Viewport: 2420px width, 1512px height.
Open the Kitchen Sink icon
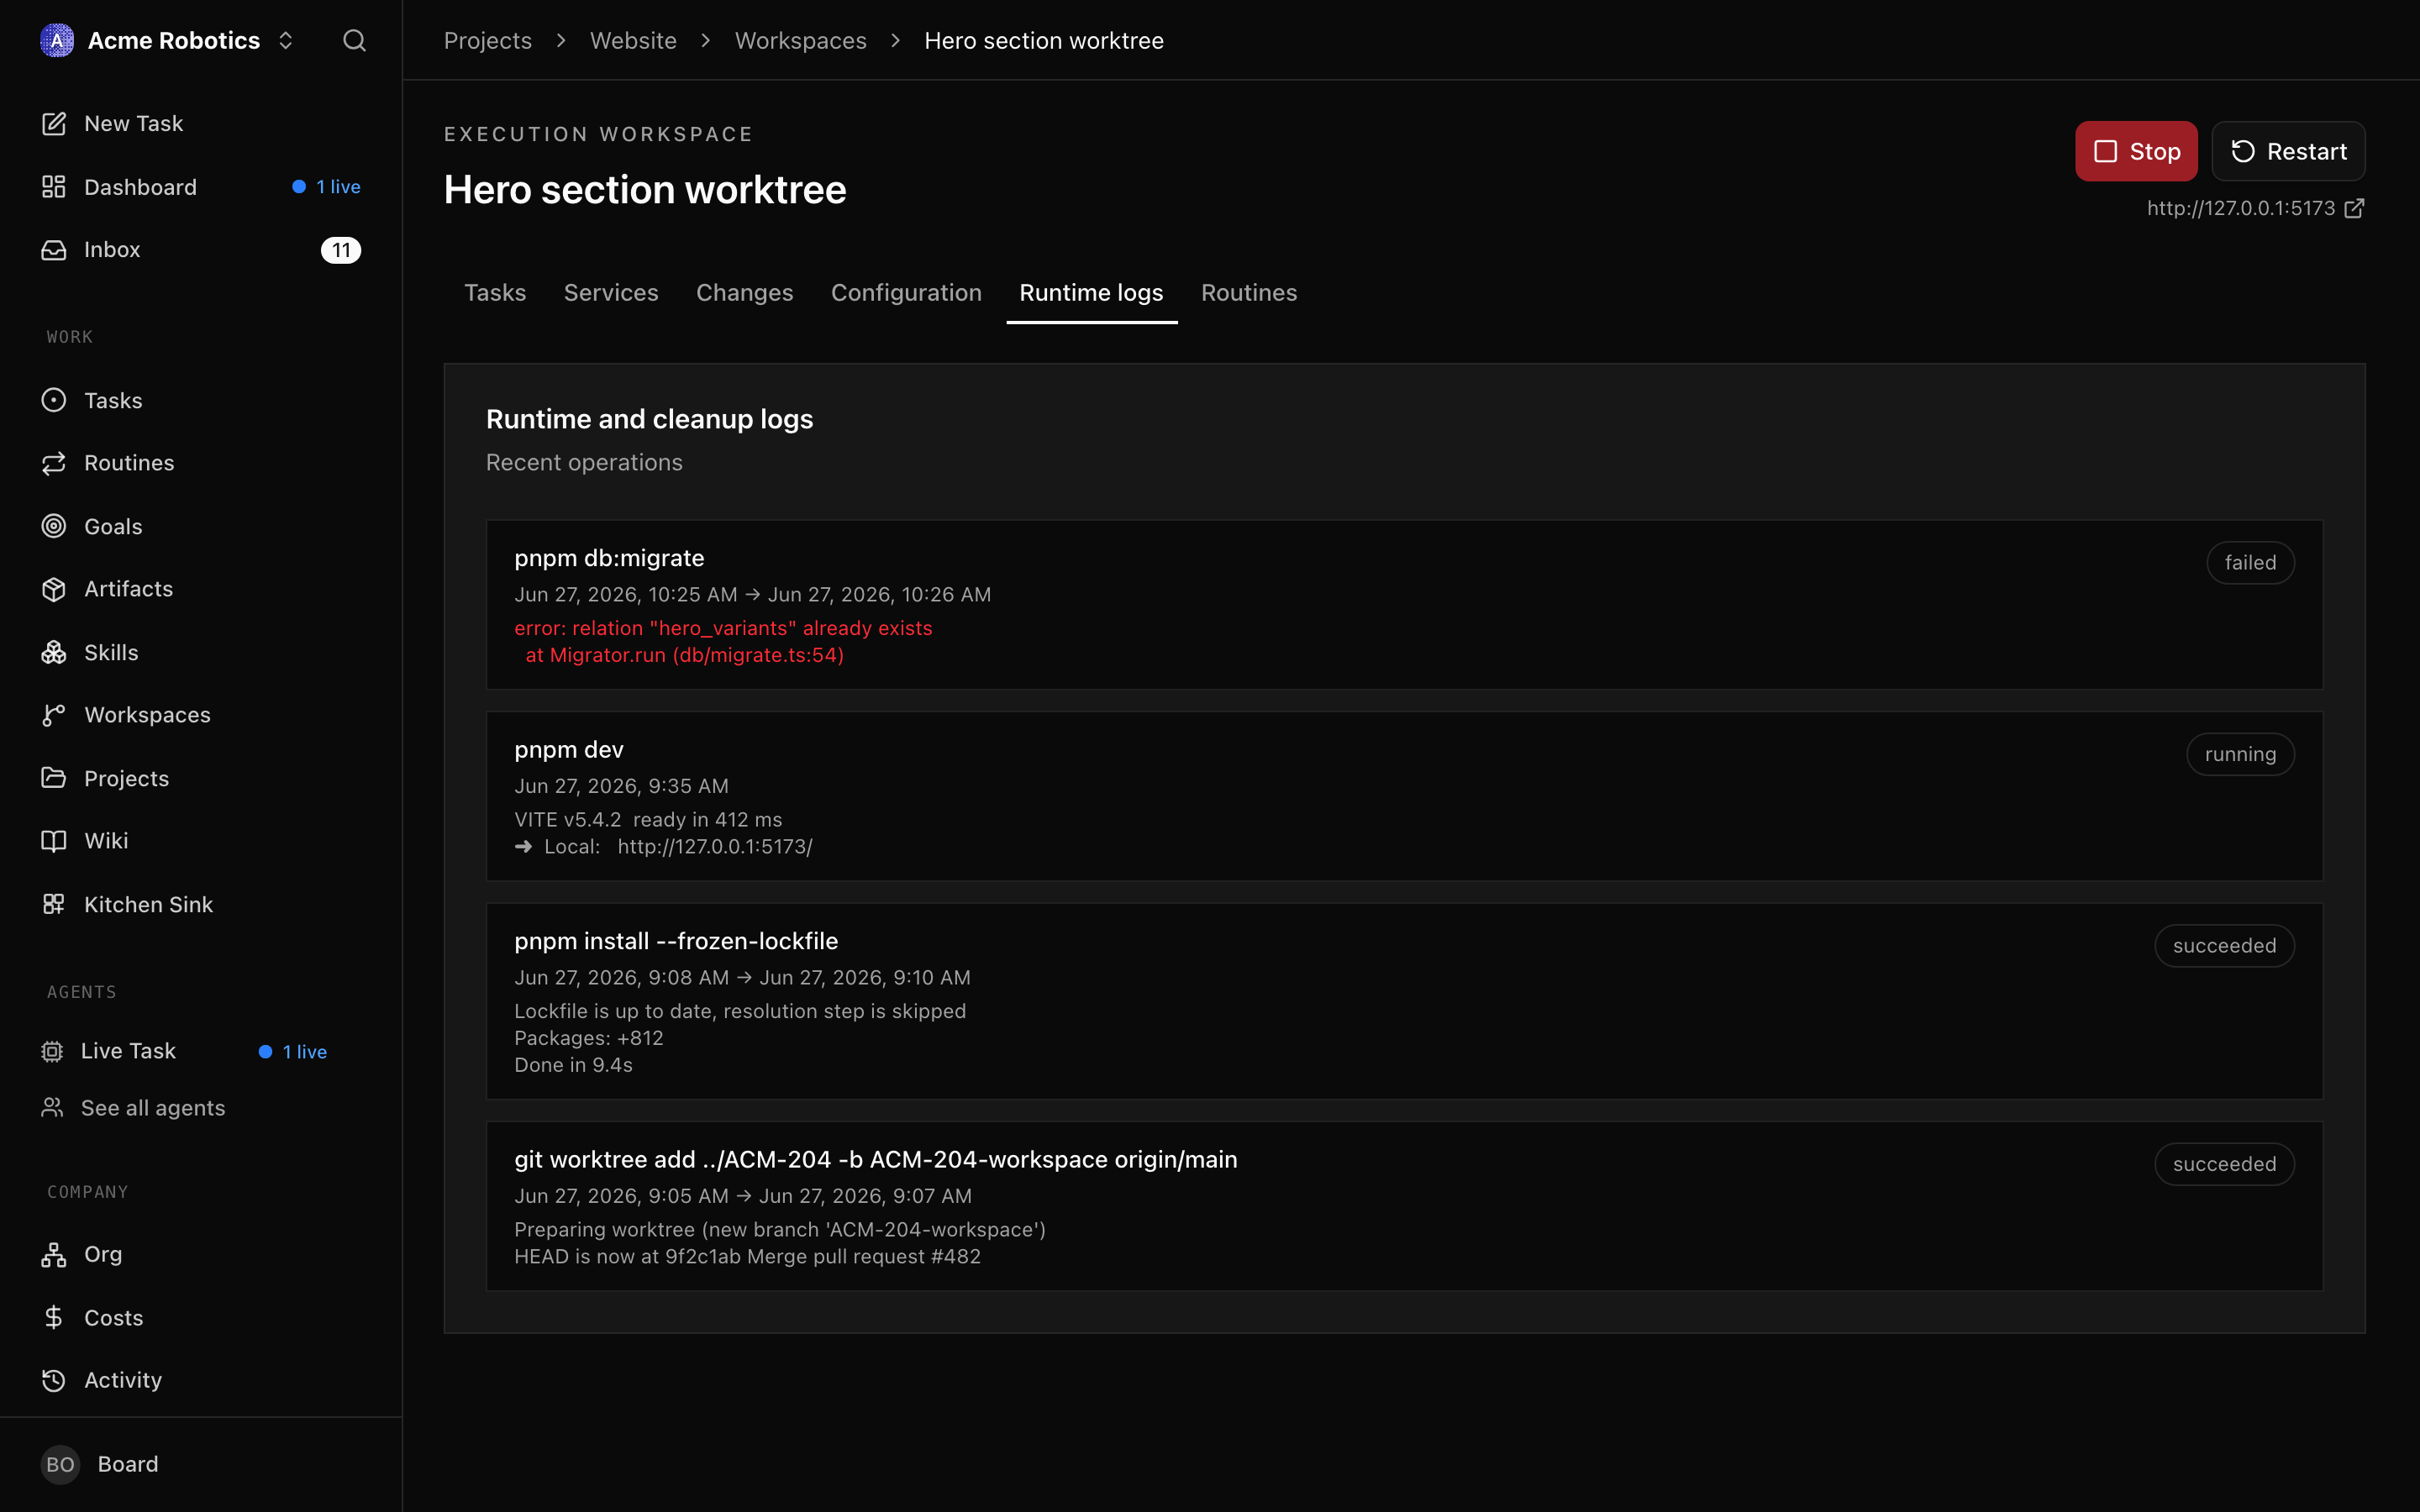click(x=54, y=904)
